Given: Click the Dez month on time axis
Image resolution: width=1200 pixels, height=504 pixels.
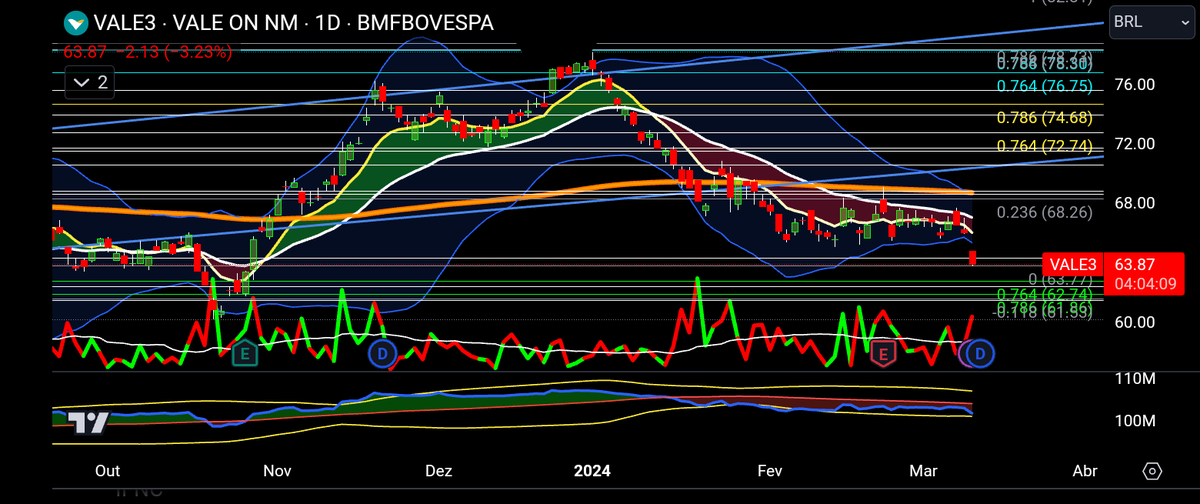Looking at the screenshot, I should pos(438,471).
